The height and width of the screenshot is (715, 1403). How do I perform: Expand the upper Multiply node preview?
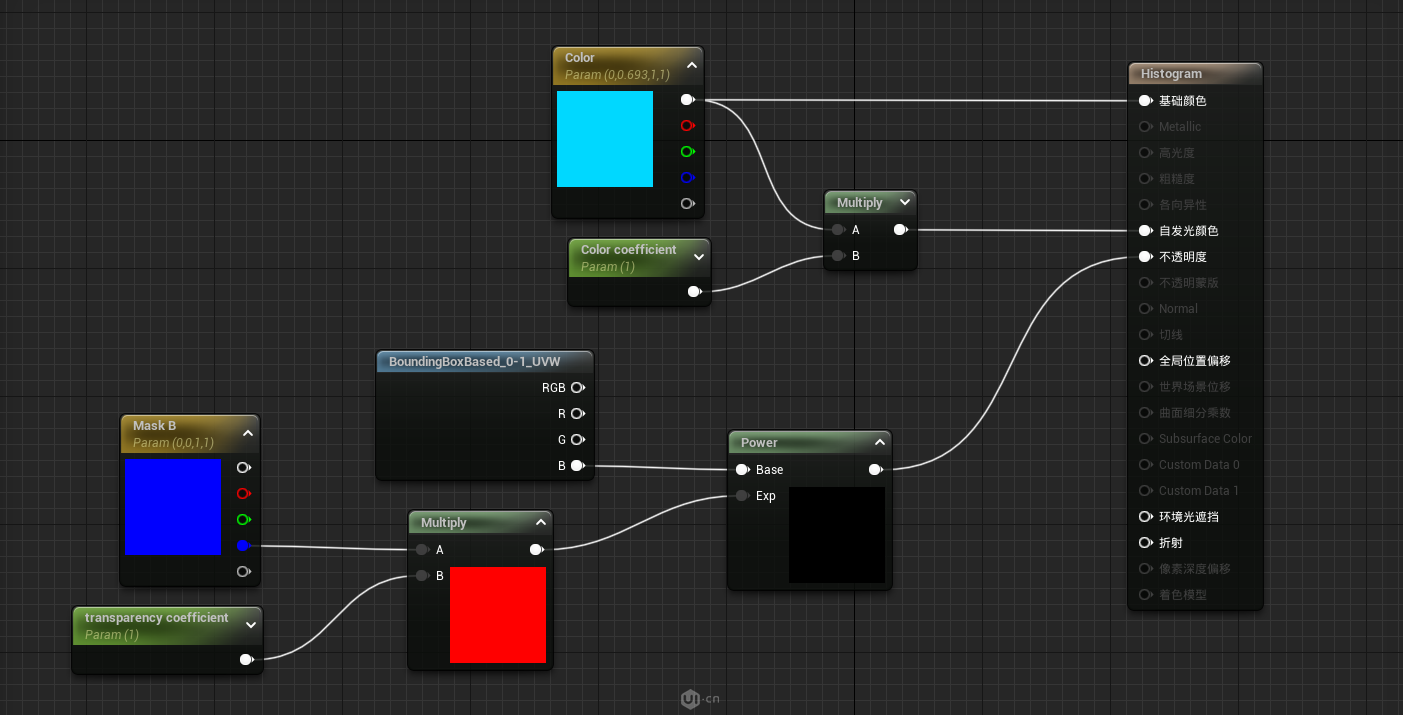pyautogui.click(x=904, y=202)
